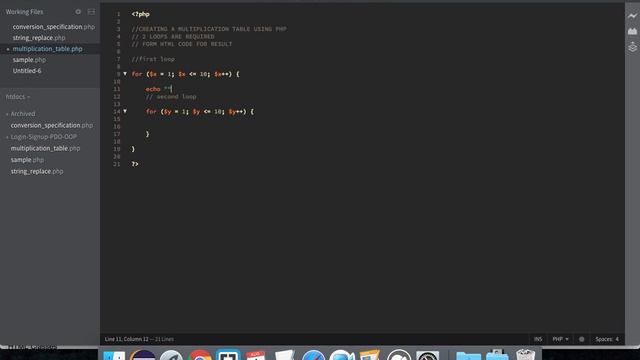Open multiplication_table.php in the htdocs tree

coord(45,148)
